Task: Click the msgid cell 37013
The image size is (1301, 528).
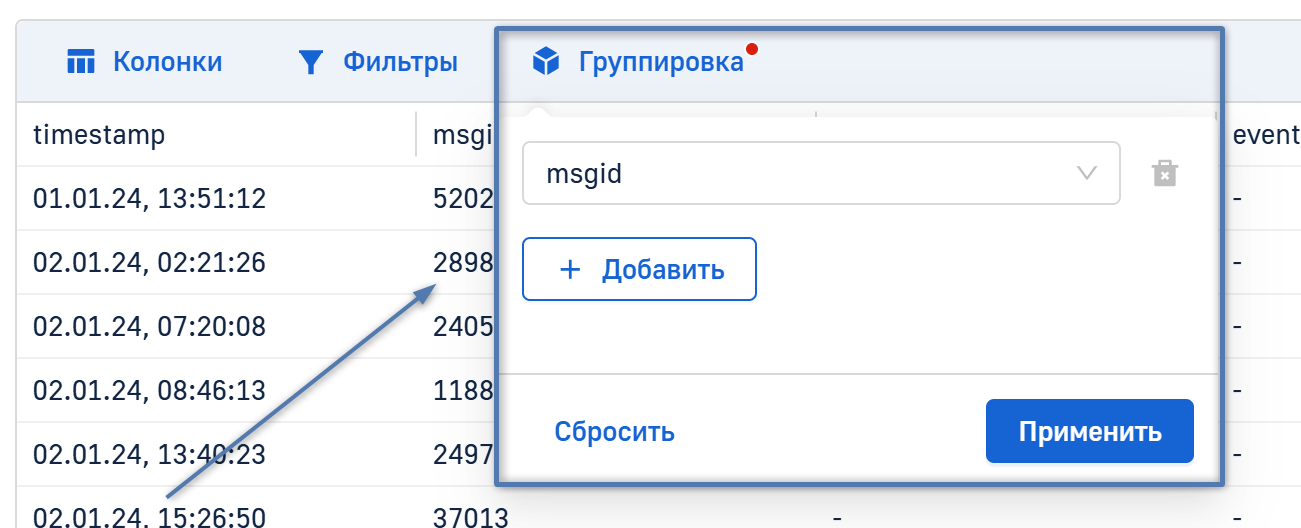Action: tap(470, 516)
